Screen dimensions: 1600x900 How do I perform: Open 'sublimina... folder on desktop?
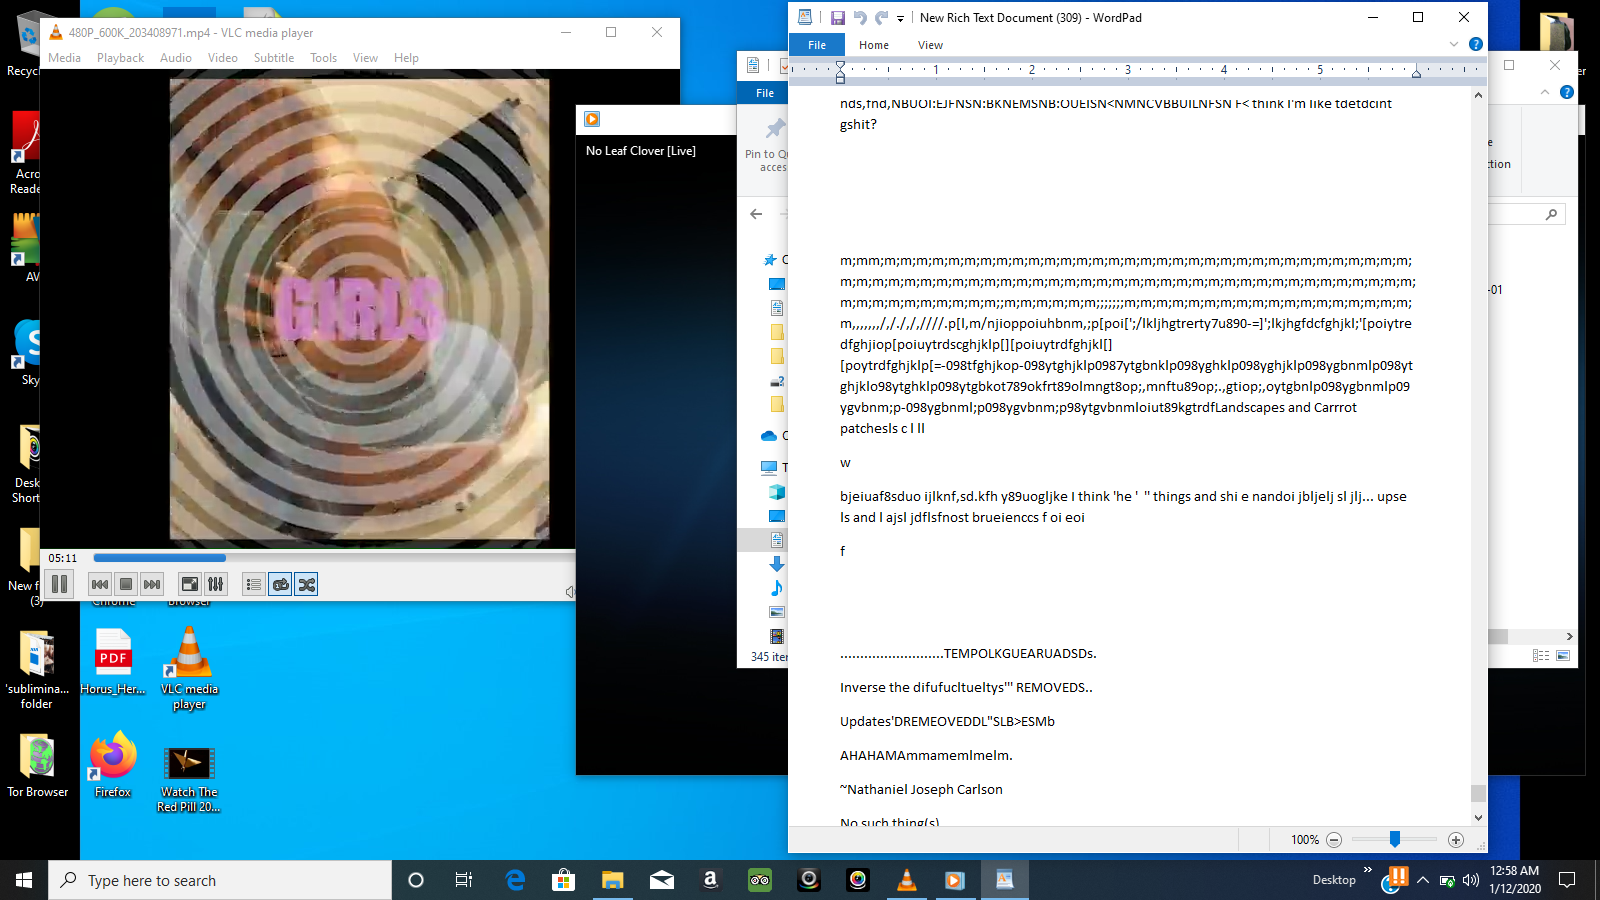tap(37, 670)
